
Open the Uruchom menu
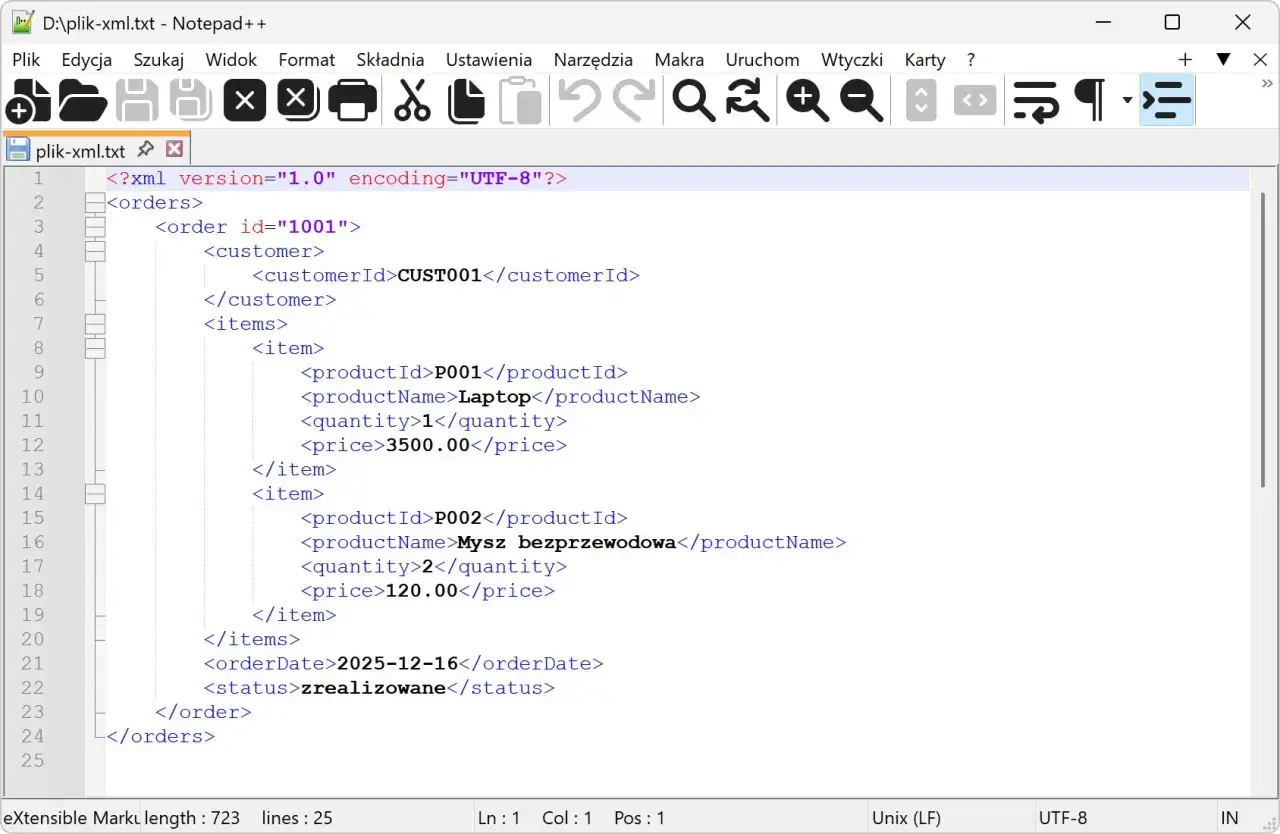(x=762, y=59)
